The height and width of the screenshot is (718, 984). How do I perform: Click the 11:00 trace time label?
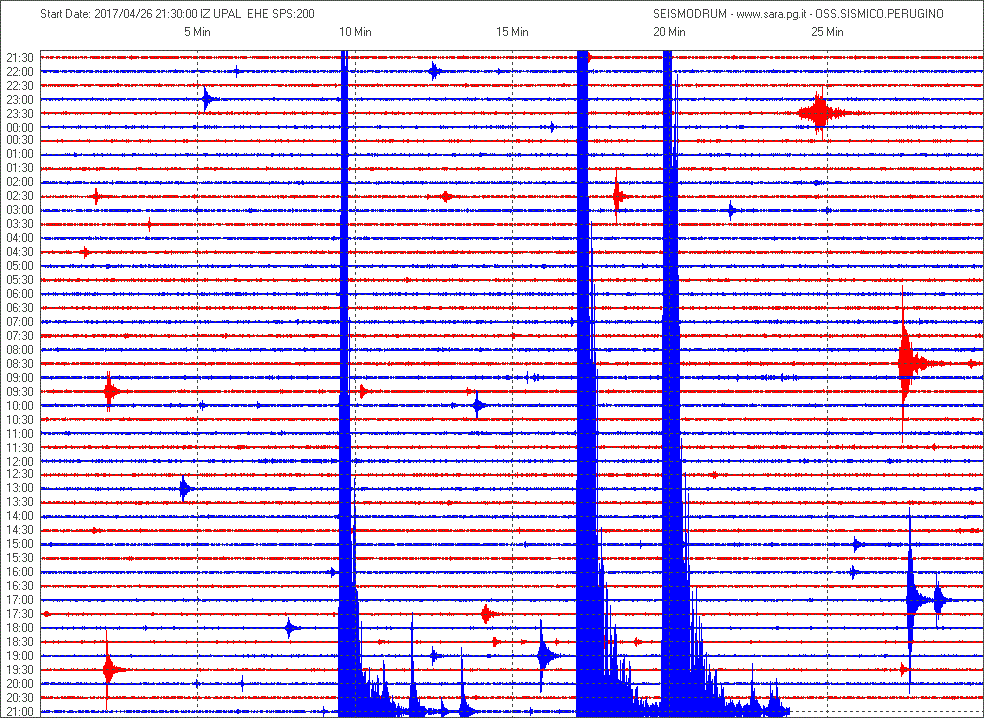pyautogui.click(x=19, y=433)
